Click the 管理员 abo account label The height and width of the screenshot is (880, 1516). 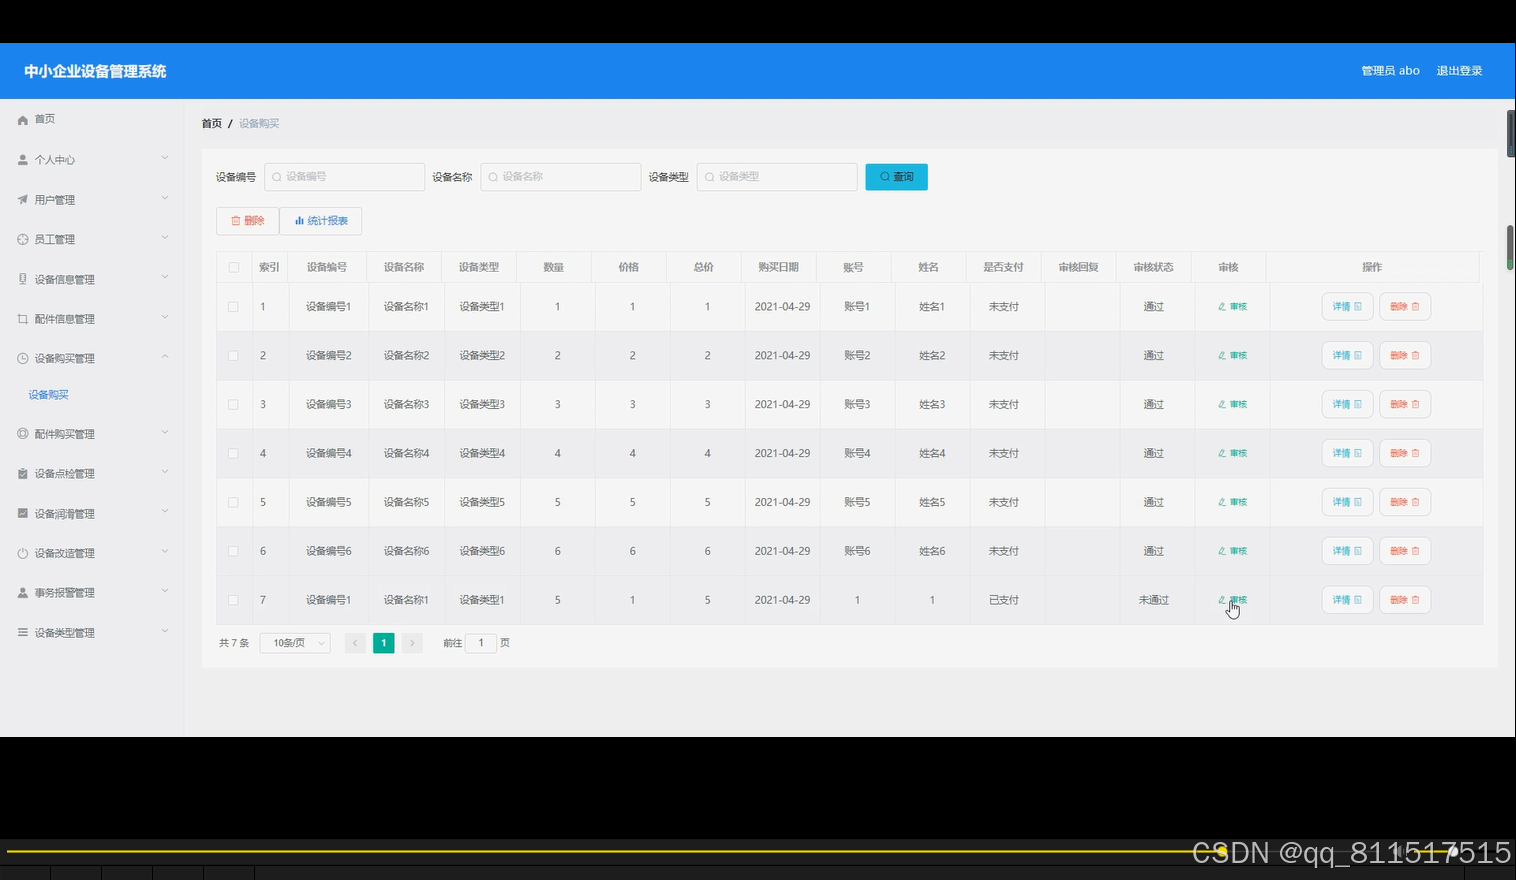tap(1390, 71)
